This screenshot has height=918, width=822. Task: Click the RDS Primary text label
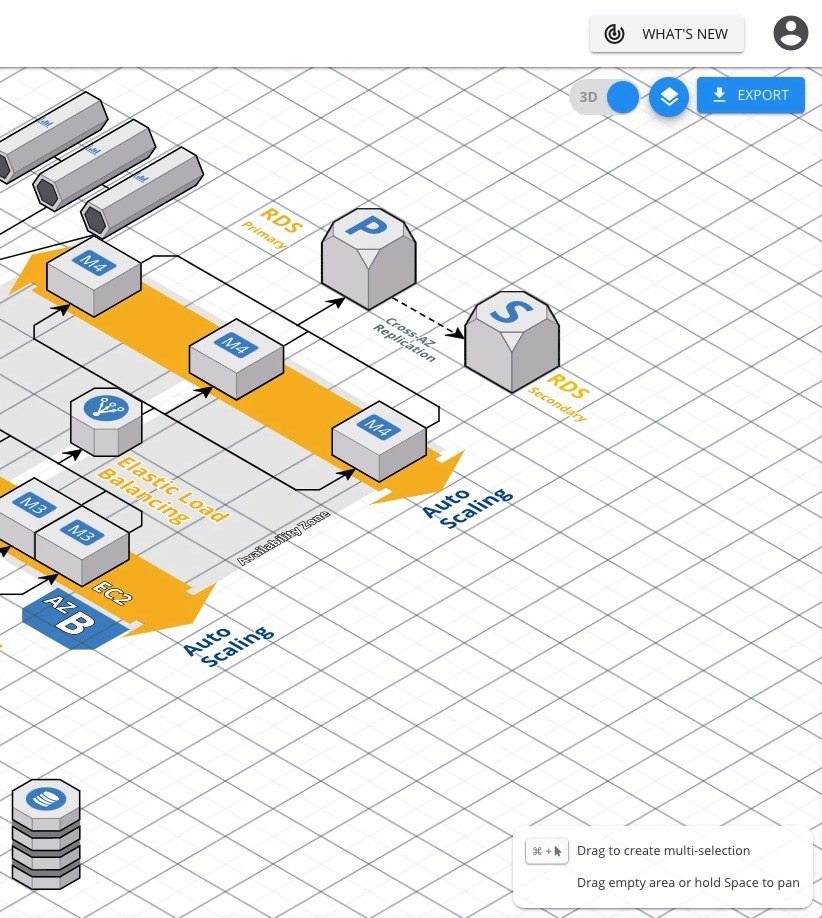(x=274, y=228)
